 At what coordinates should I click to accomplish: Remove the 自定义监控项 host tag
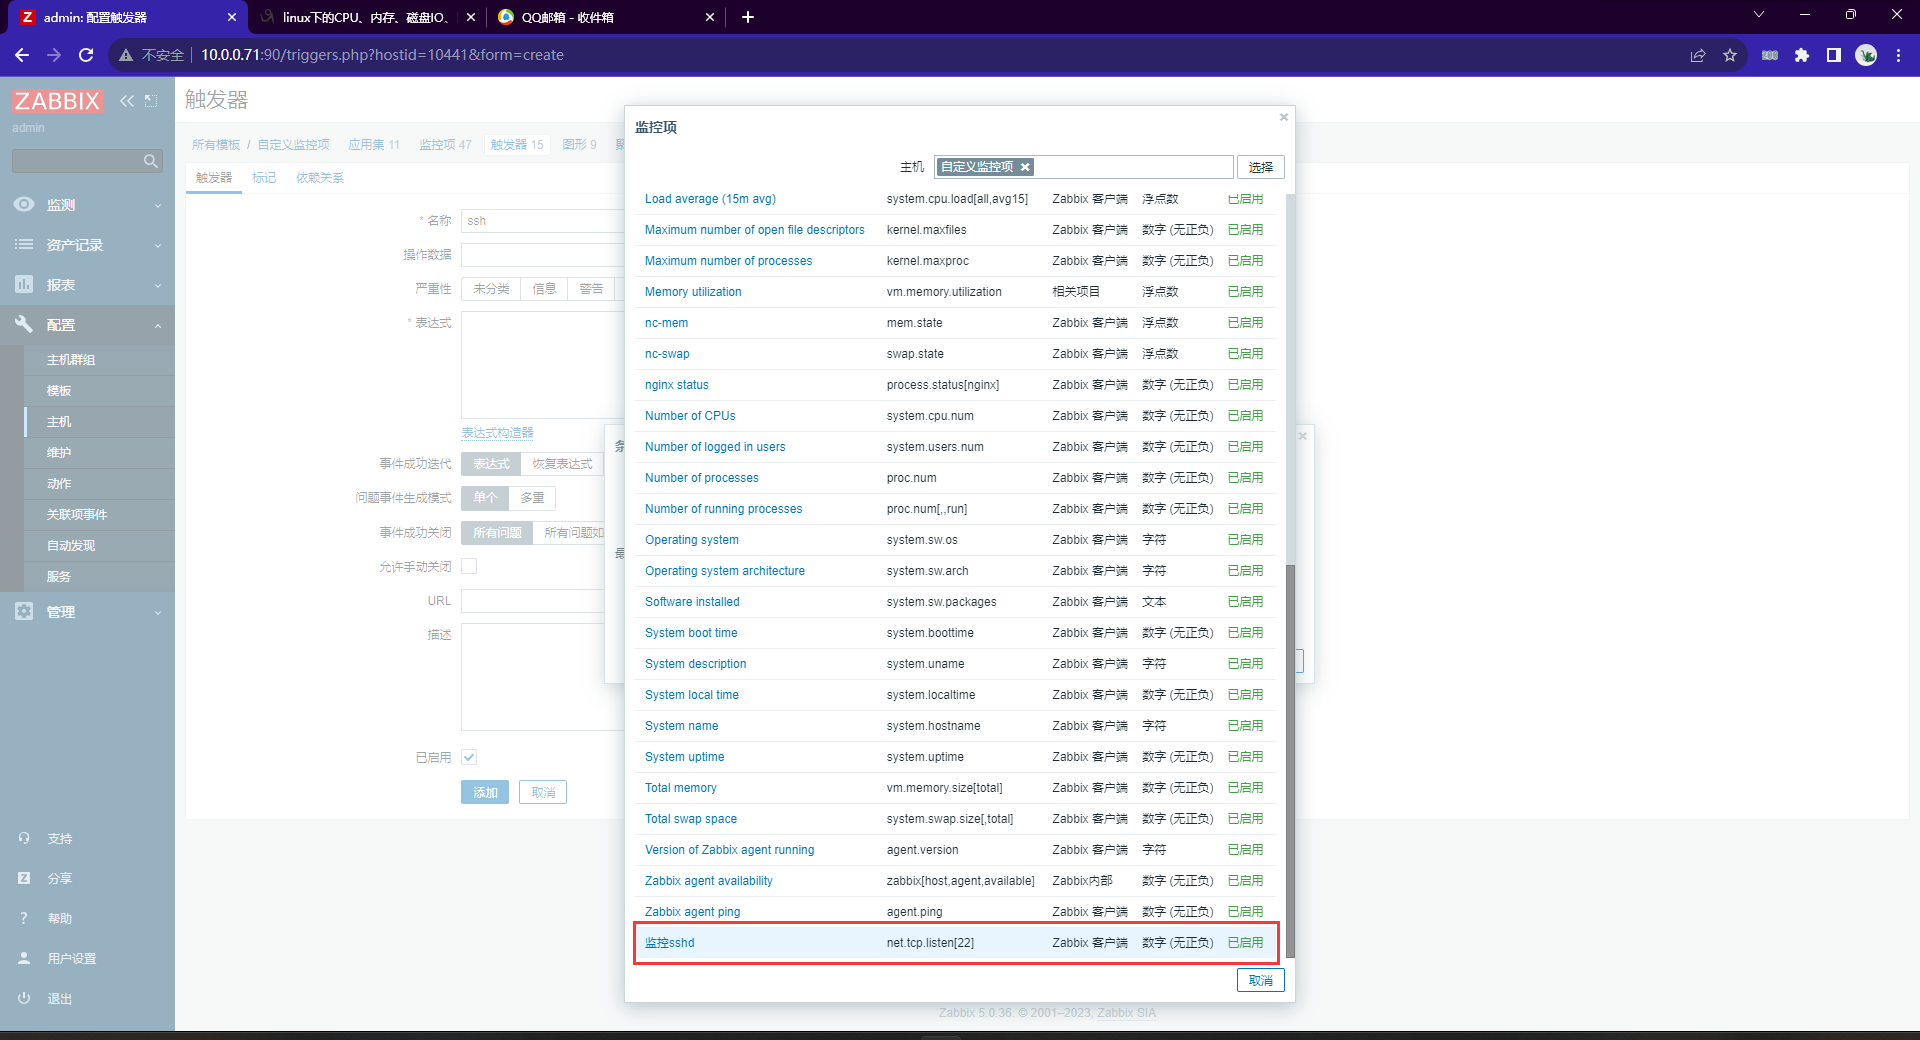tap(1025, 167)
